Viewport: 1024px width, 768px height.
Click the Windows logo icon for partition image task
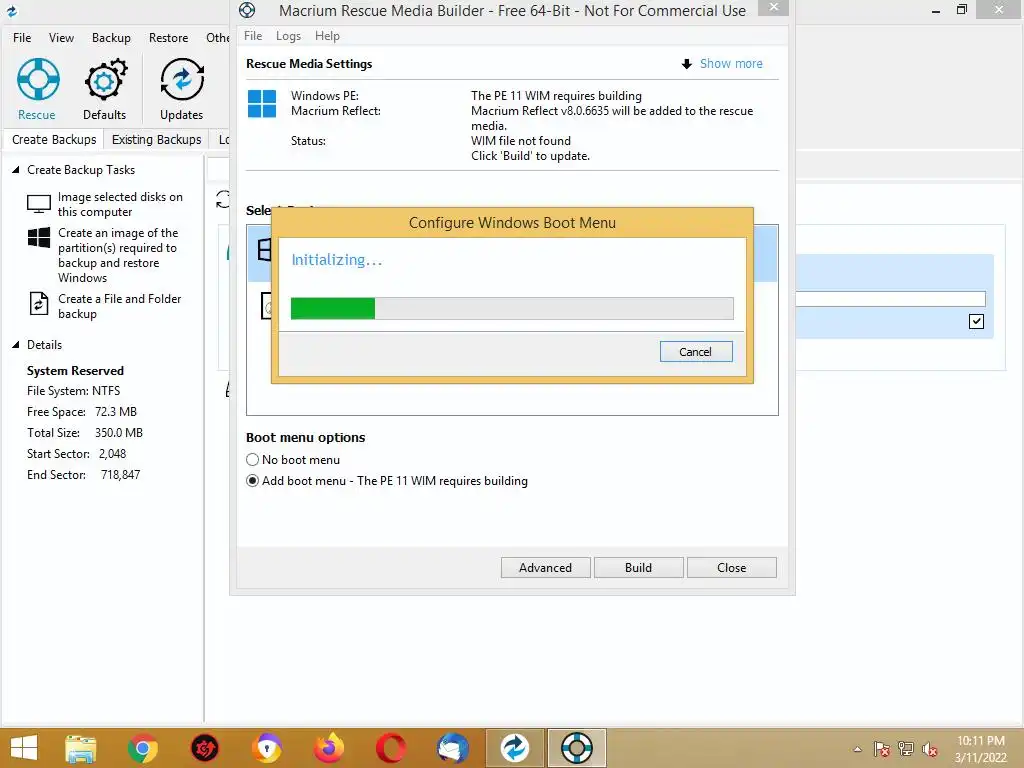point(39,237)
